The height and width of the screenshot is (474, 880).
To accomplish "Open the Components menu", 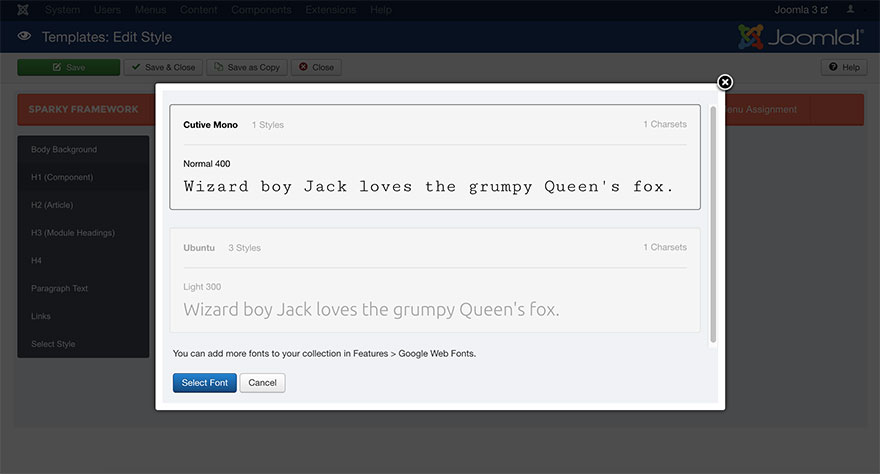I will pos(261,10).
